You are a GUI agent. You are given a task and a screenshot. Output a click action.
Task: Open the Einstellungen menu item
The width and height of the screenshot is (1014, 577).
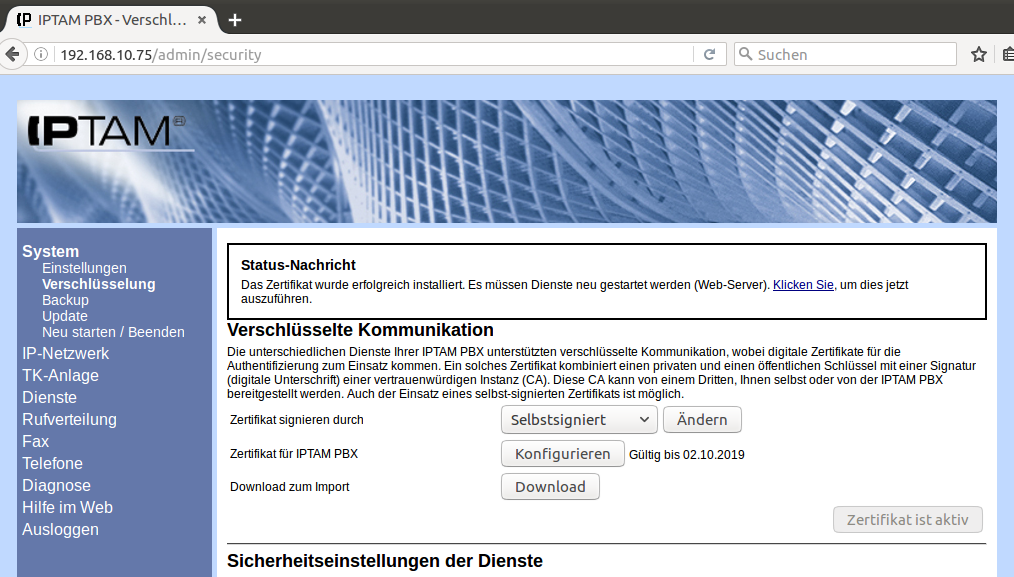(x=84, y=268)
